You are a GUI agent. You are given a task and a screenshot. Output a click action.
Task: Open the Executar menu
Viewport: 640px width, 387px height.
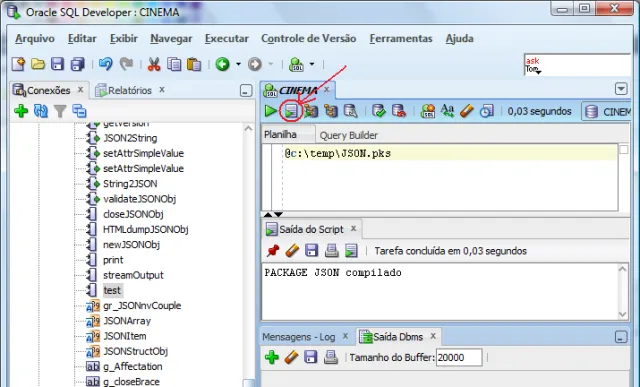227,38
